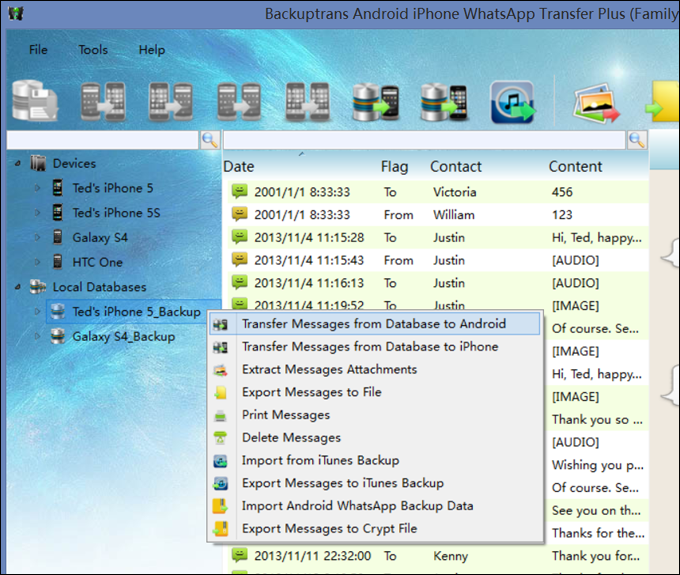The width and height of the screenshot is (680, 575).
Task: Select the Ted's iPhone 5_Backup local database
Action: pyautogui.click(x=137, y=312)
